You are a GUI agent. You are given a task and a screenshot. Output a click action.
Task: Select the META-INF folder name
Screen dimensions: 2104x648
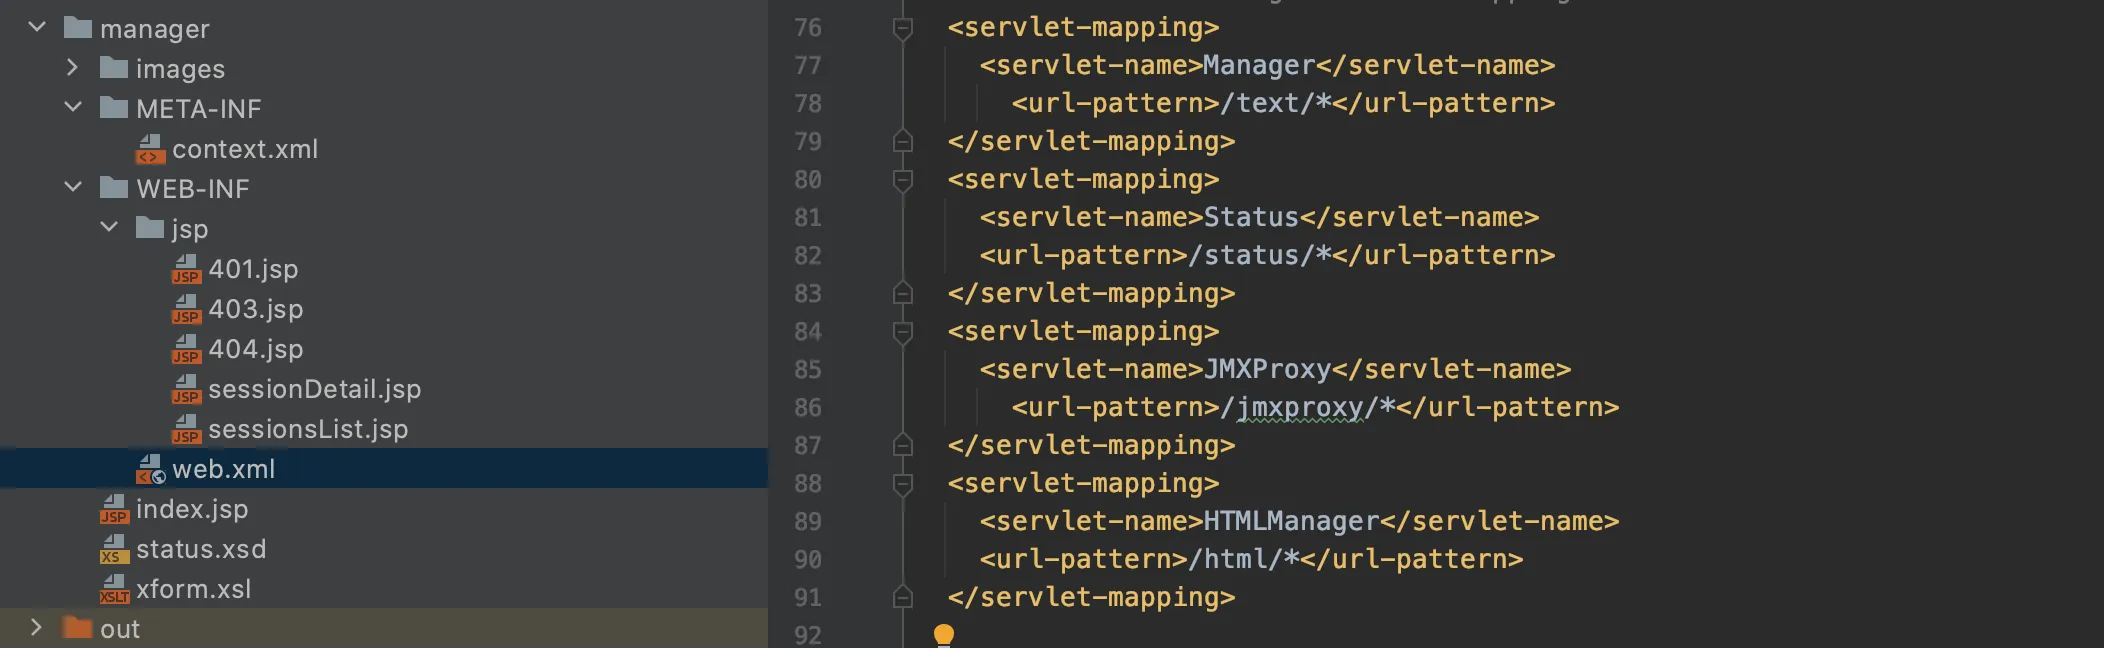[x=199, y=108]
